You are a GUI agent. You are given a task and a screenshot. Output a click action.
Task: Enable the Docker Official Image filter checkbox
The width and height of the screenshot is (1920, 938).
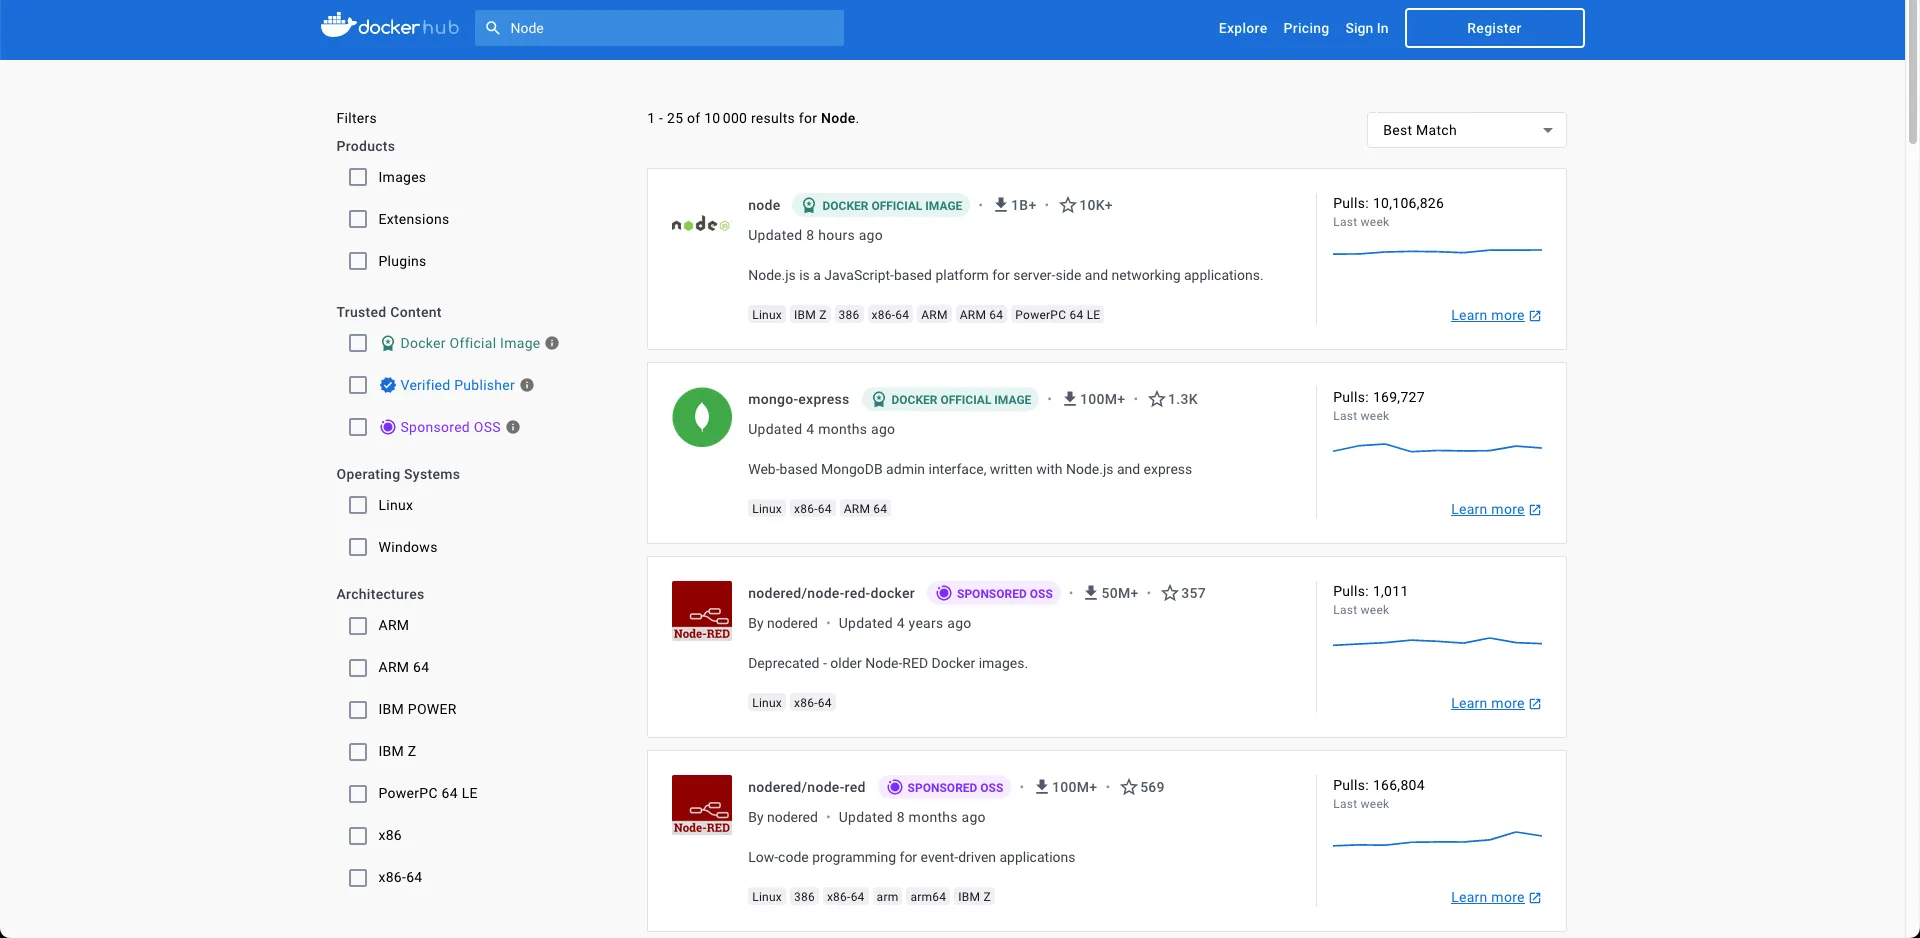358,343
